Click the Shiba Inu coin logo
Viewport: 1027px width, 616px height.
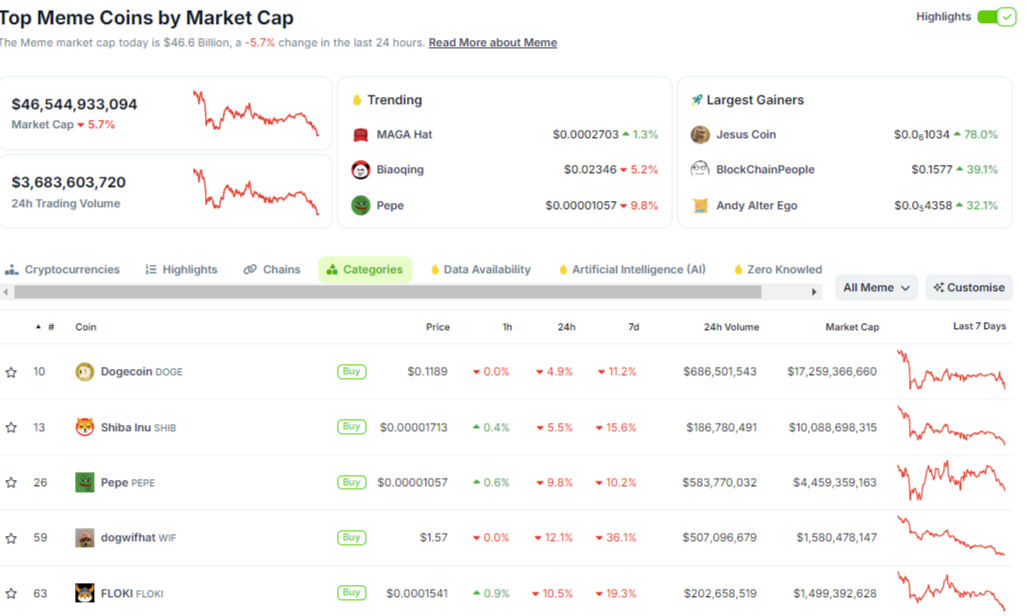pos(84,427)
